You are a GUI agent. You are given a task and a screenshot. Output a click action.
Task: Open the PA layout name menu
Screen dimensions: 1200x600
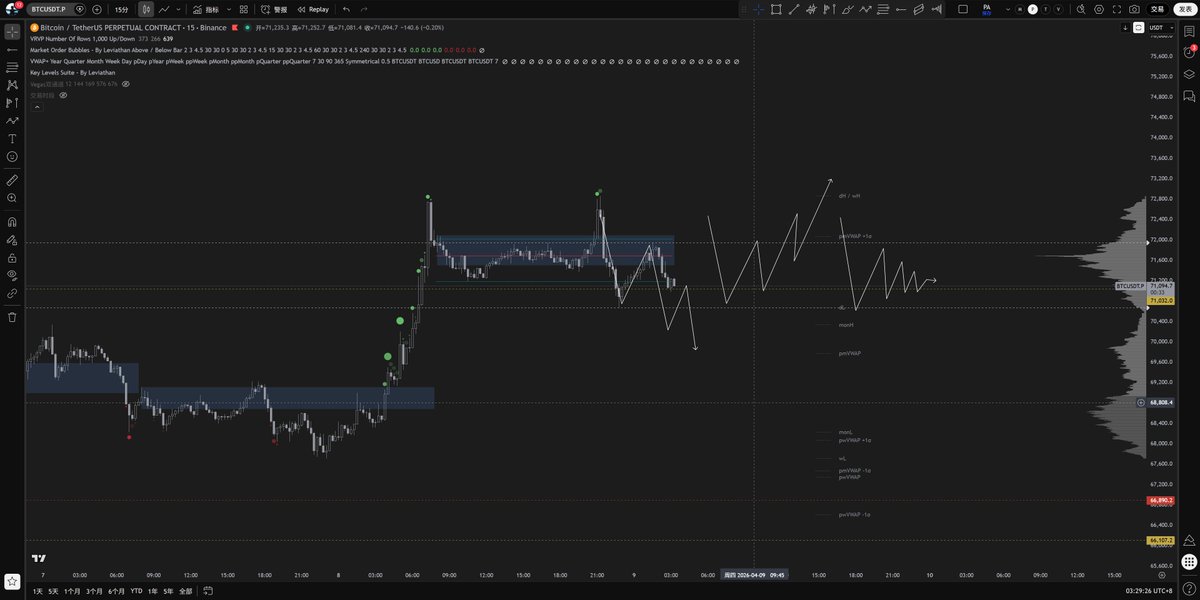[986, 9]
